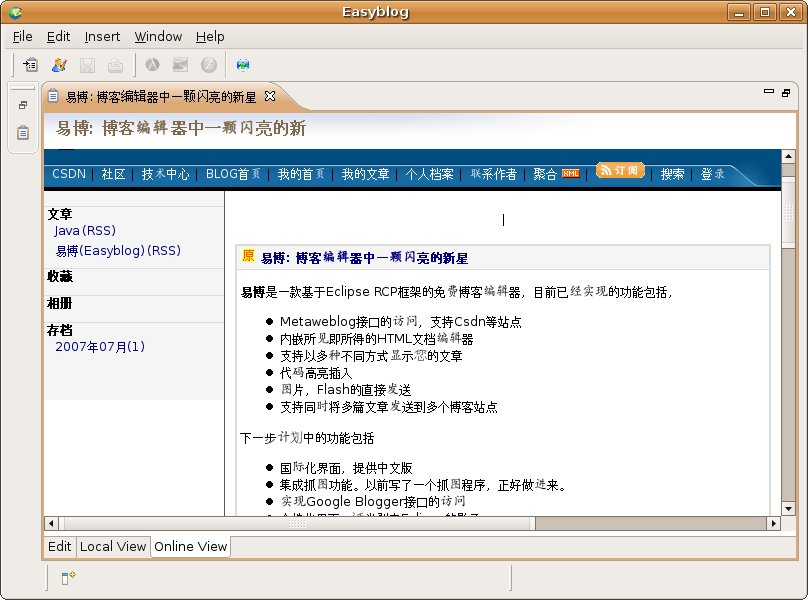Click the horizontal scrollbar thumb
The width and height of the screenshot is (808, 600).
click(x=297, y=523)
